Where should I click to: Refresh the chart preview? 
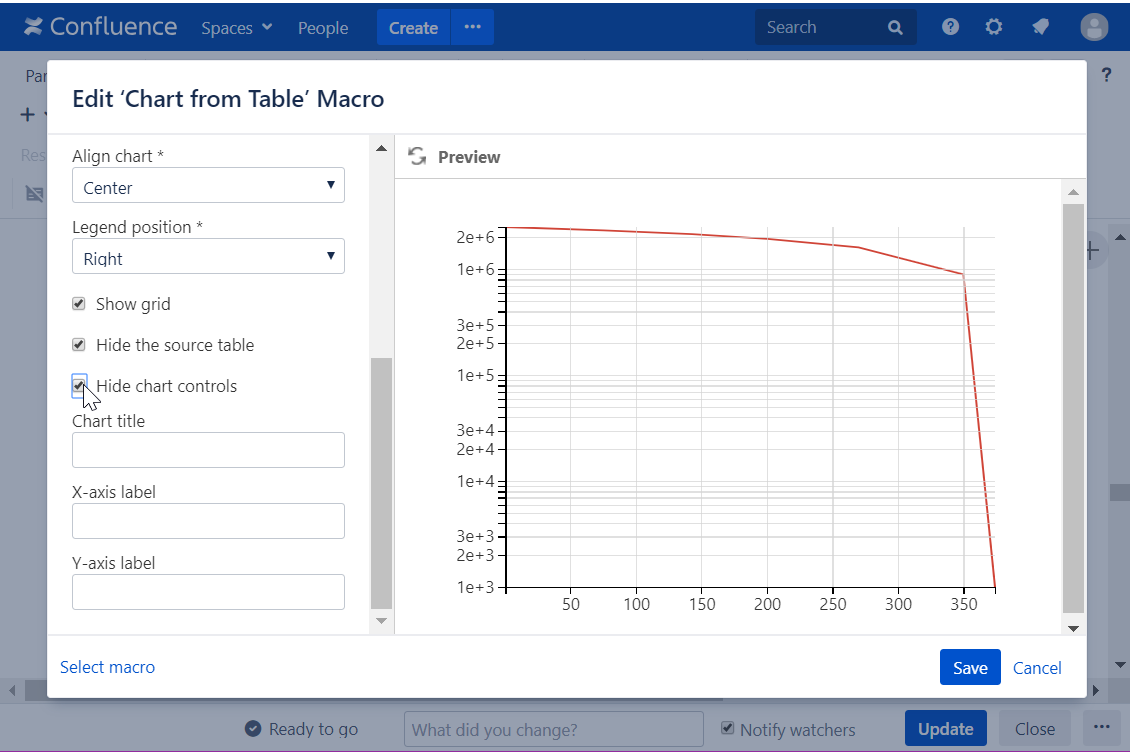(x=417, y=156)
